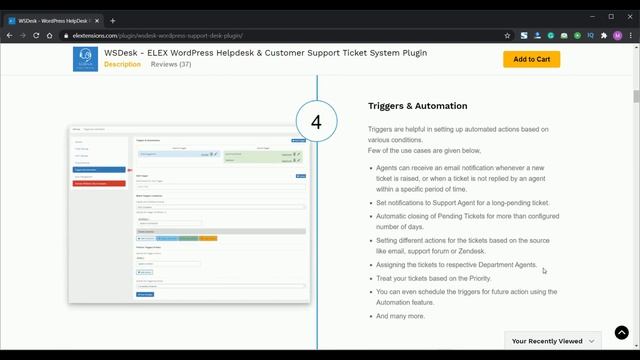Go to browser home page icon

point(49,36)
